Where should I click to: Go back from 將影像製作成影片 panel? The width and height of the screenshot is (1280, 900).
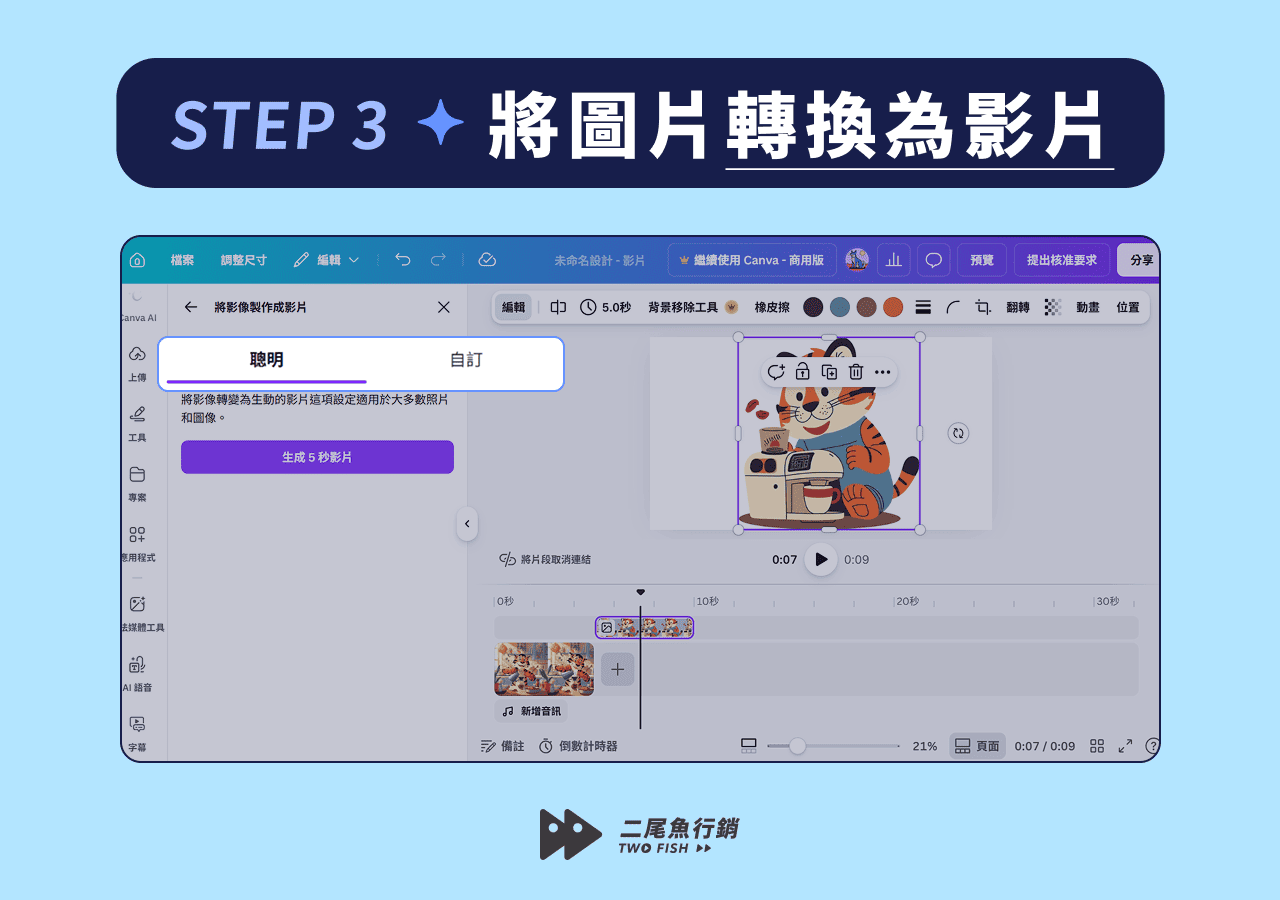tap(191, 307)
